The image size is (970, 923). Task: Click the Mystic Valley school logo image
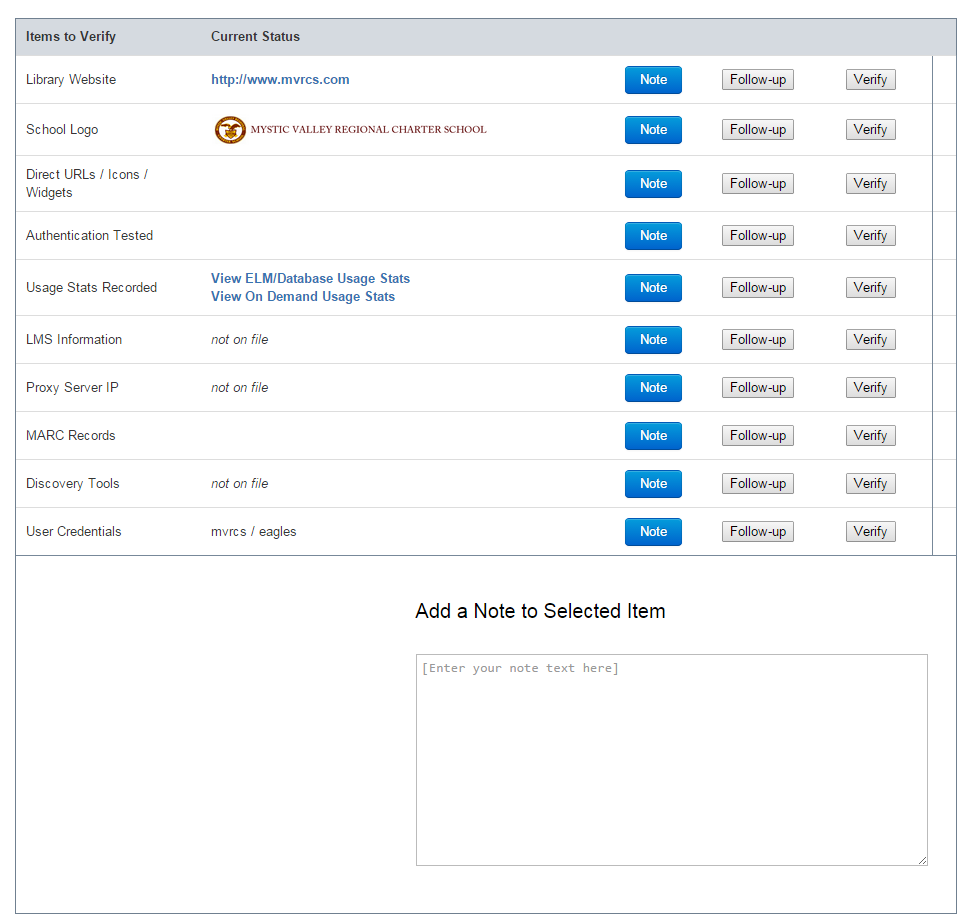[x=351, y=130]
